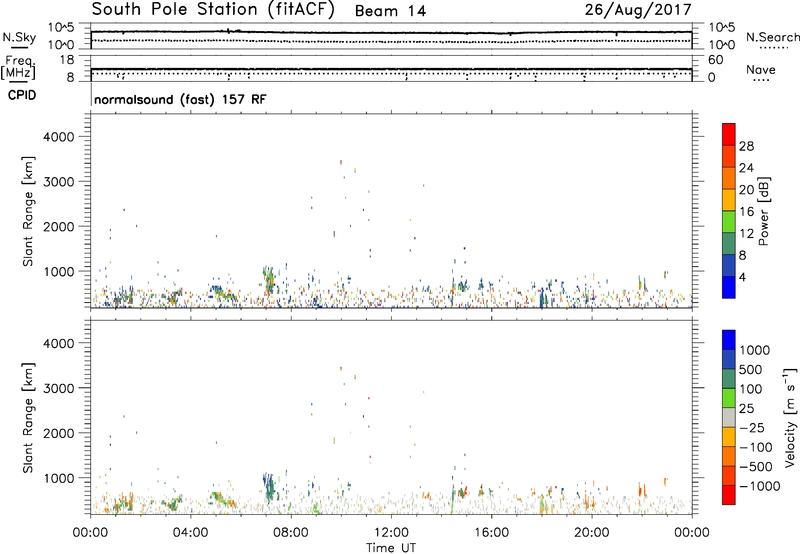Image resolution: width=800 pixels, height=554 pixels.
Task: Click power colorbar tick '4'
Action: tap(743, 278)
